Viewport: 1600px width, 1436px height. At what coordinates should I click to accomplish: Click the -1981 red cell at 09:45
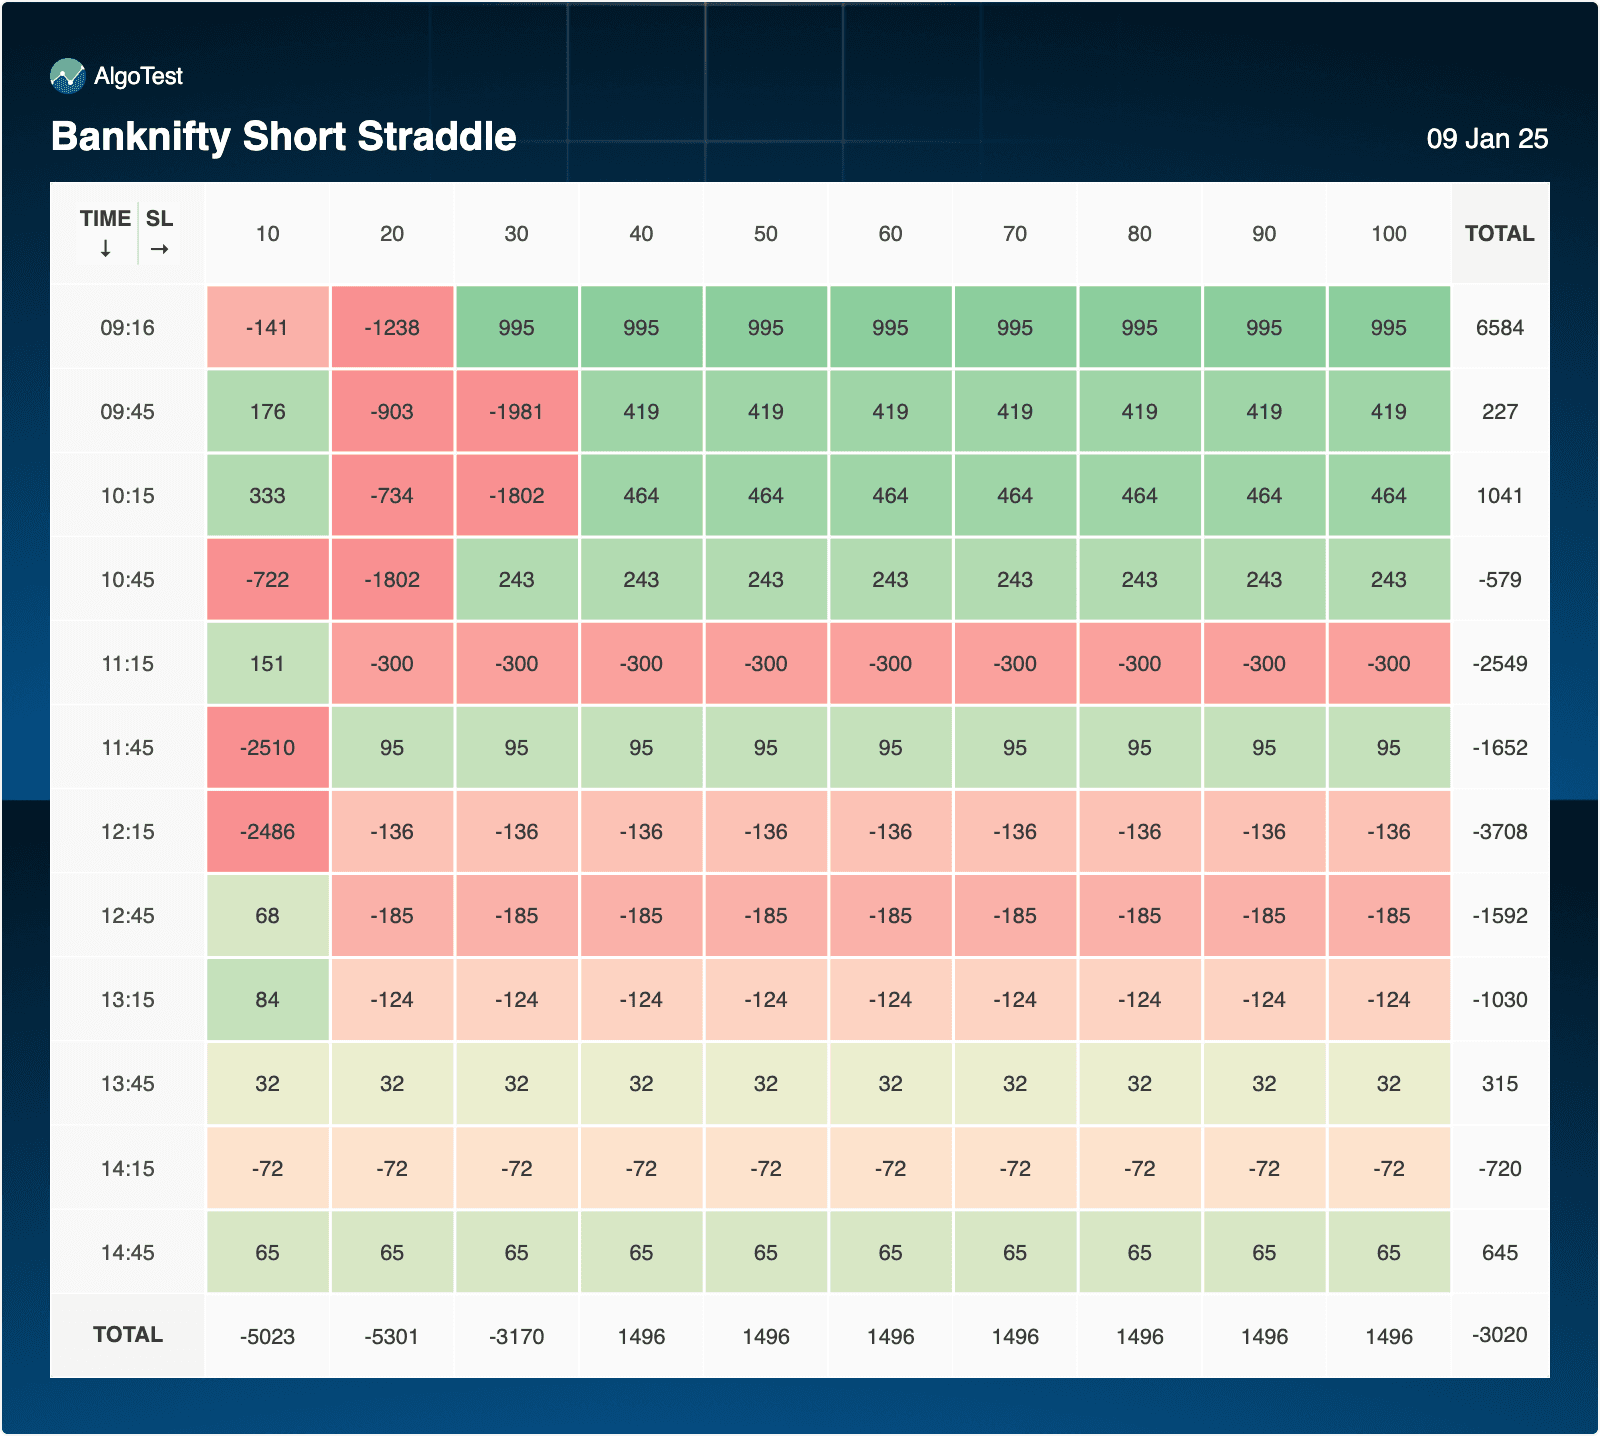(516, 412)
